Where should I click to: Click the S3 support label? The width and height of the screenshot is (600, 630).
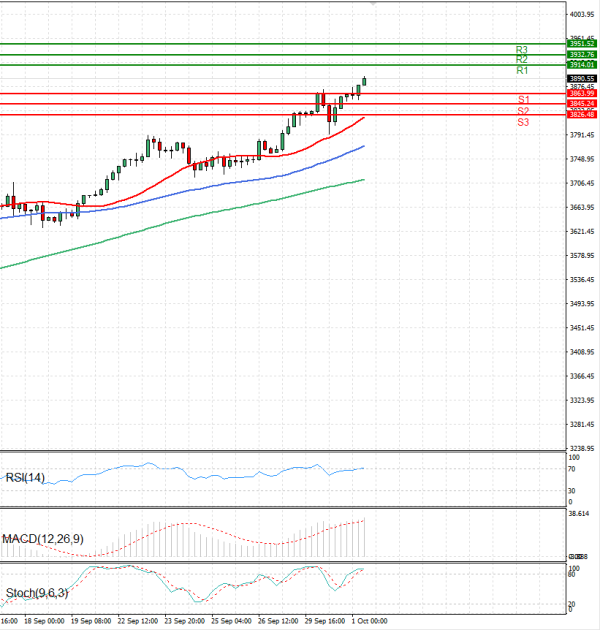pos(523,121)
